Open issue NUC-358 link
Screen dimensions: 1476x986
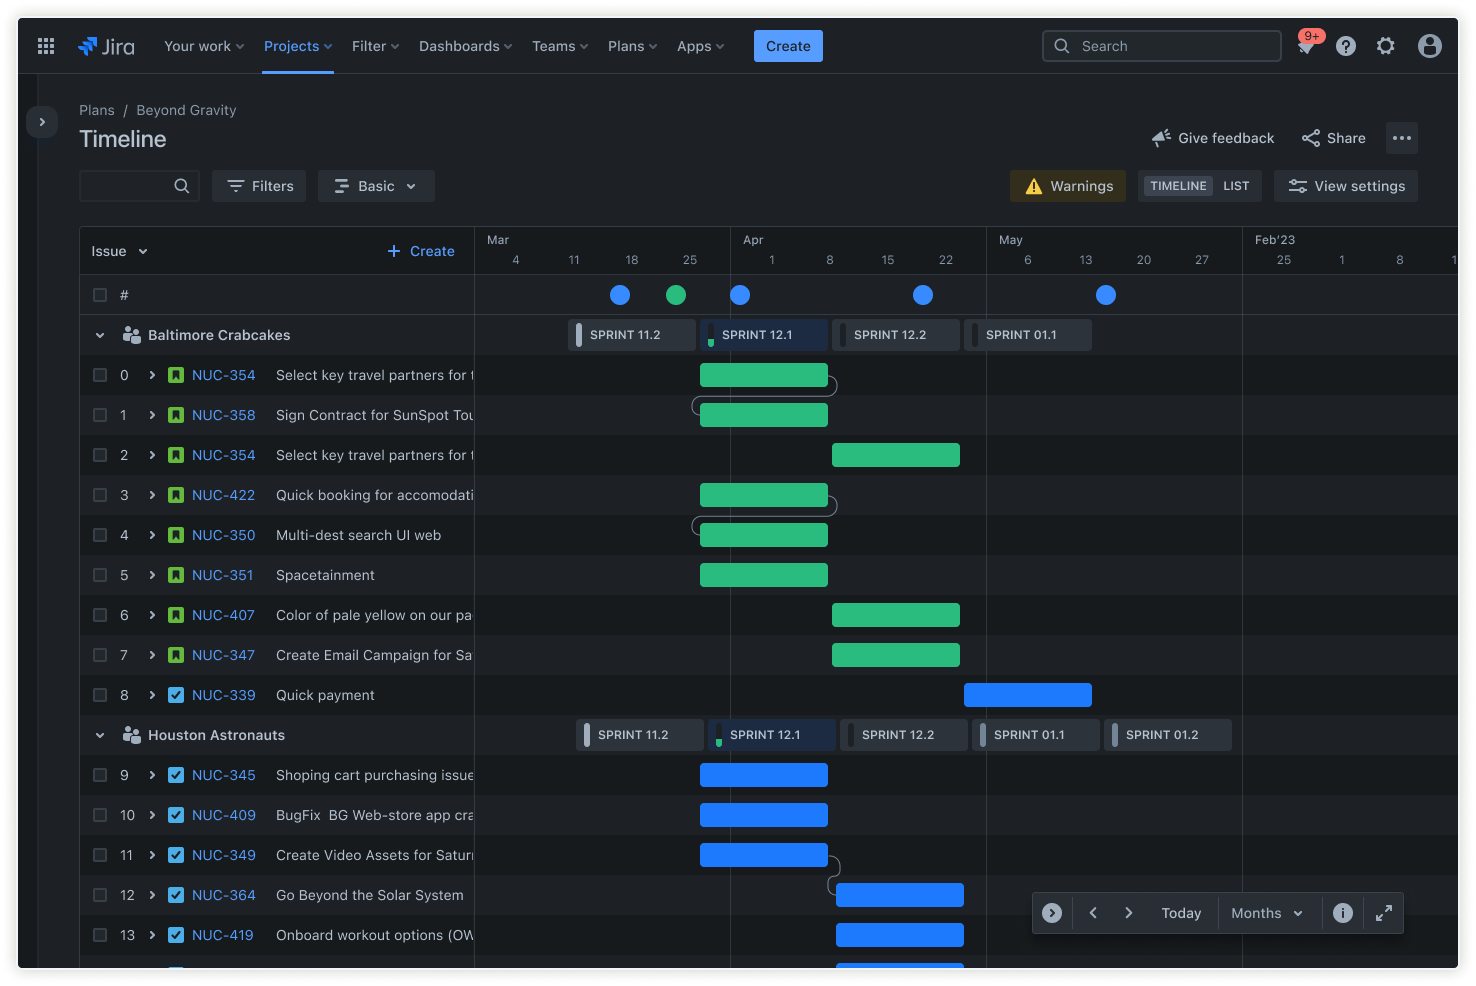coord(224,415)
